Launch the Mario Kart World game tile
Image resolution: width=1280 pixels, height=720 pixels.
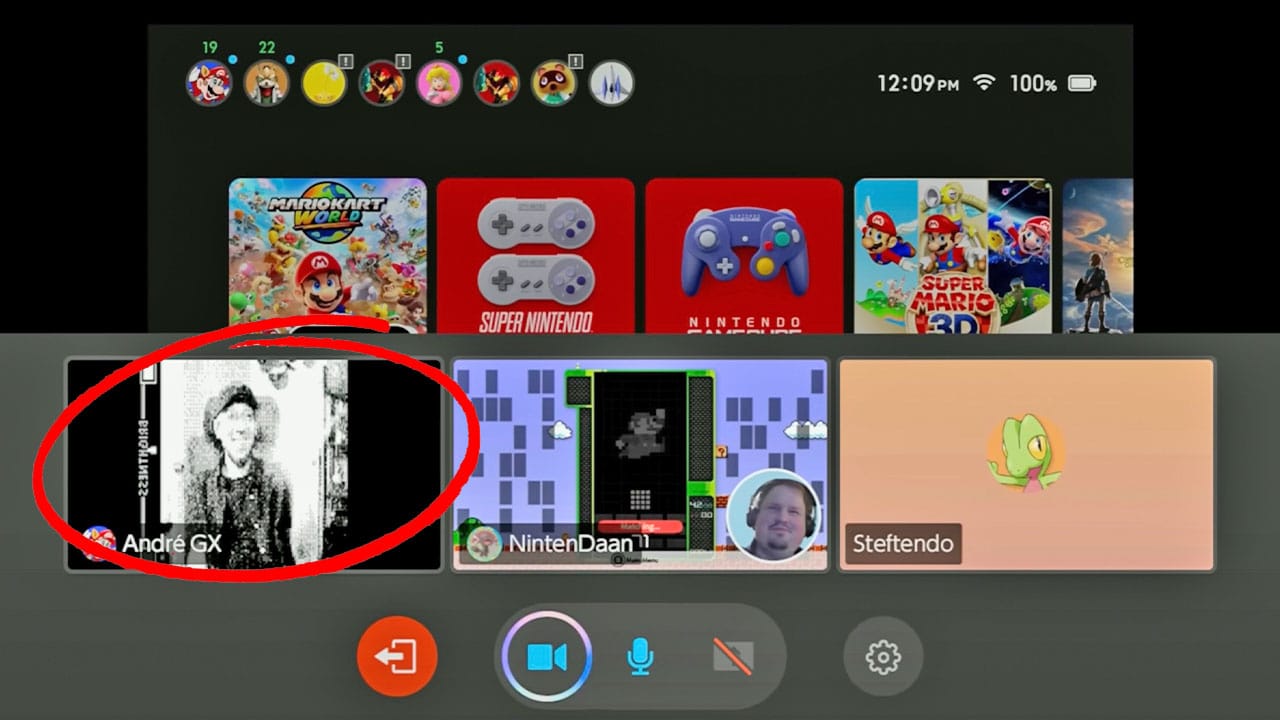click(x=328, y=256)
